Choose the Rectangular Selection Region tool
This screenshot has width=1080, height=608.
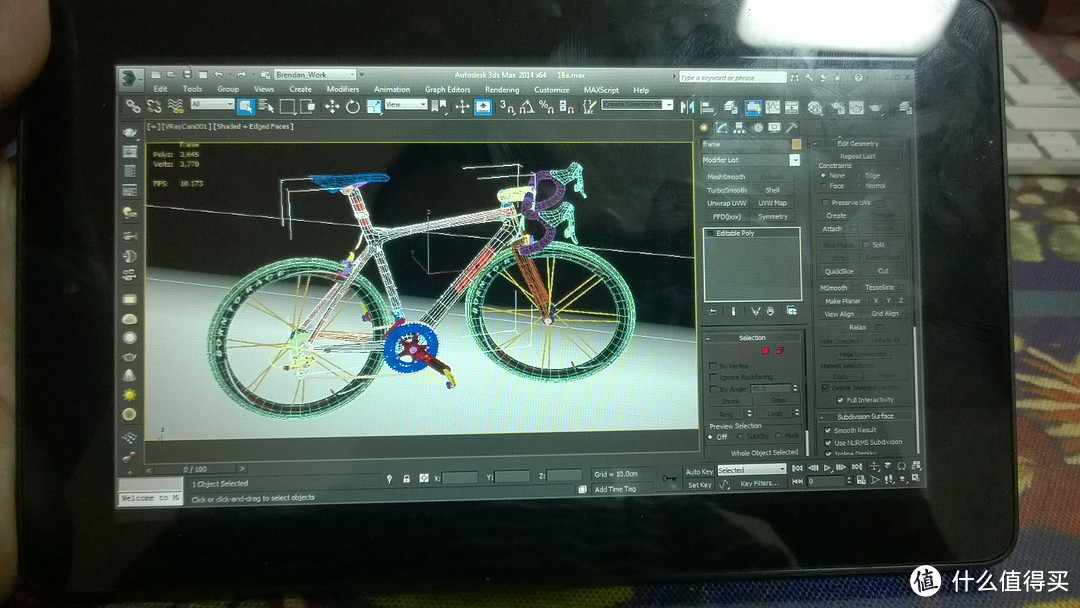287,106
